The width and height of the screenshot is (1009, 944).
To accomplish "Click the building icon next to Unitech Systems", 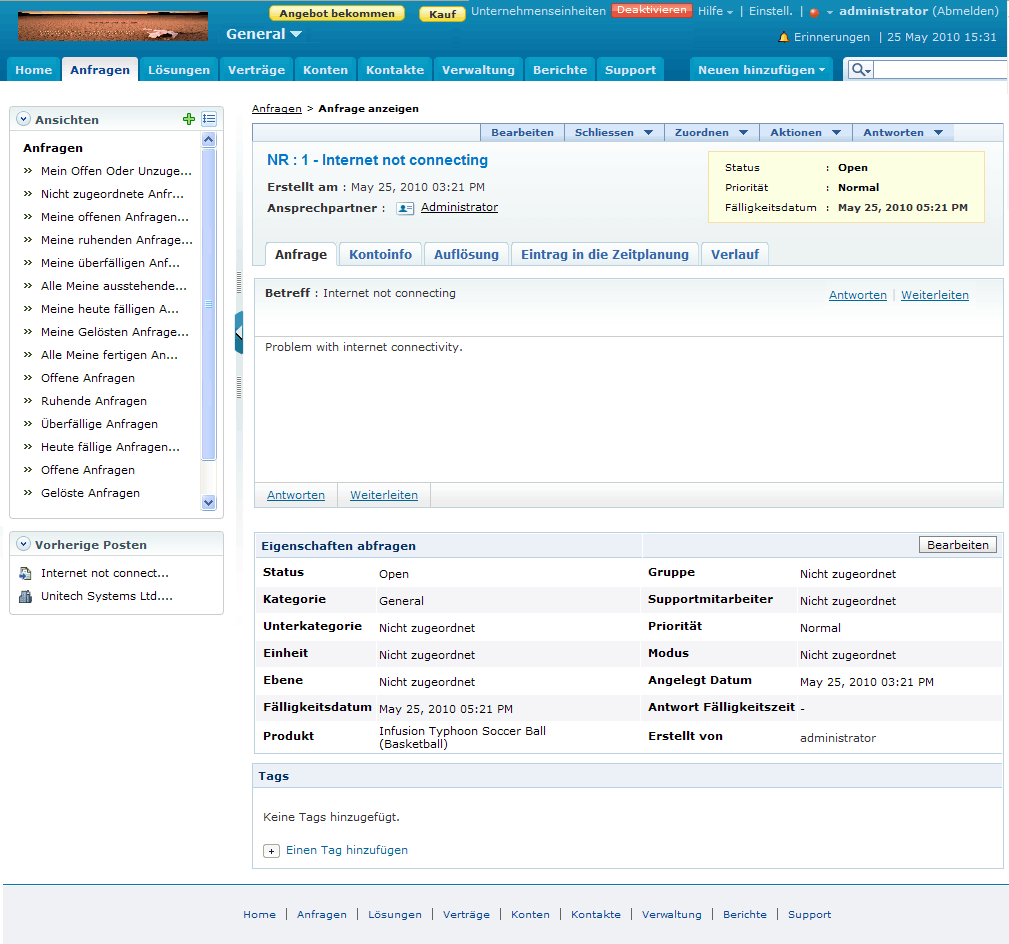I will [26, 596].
